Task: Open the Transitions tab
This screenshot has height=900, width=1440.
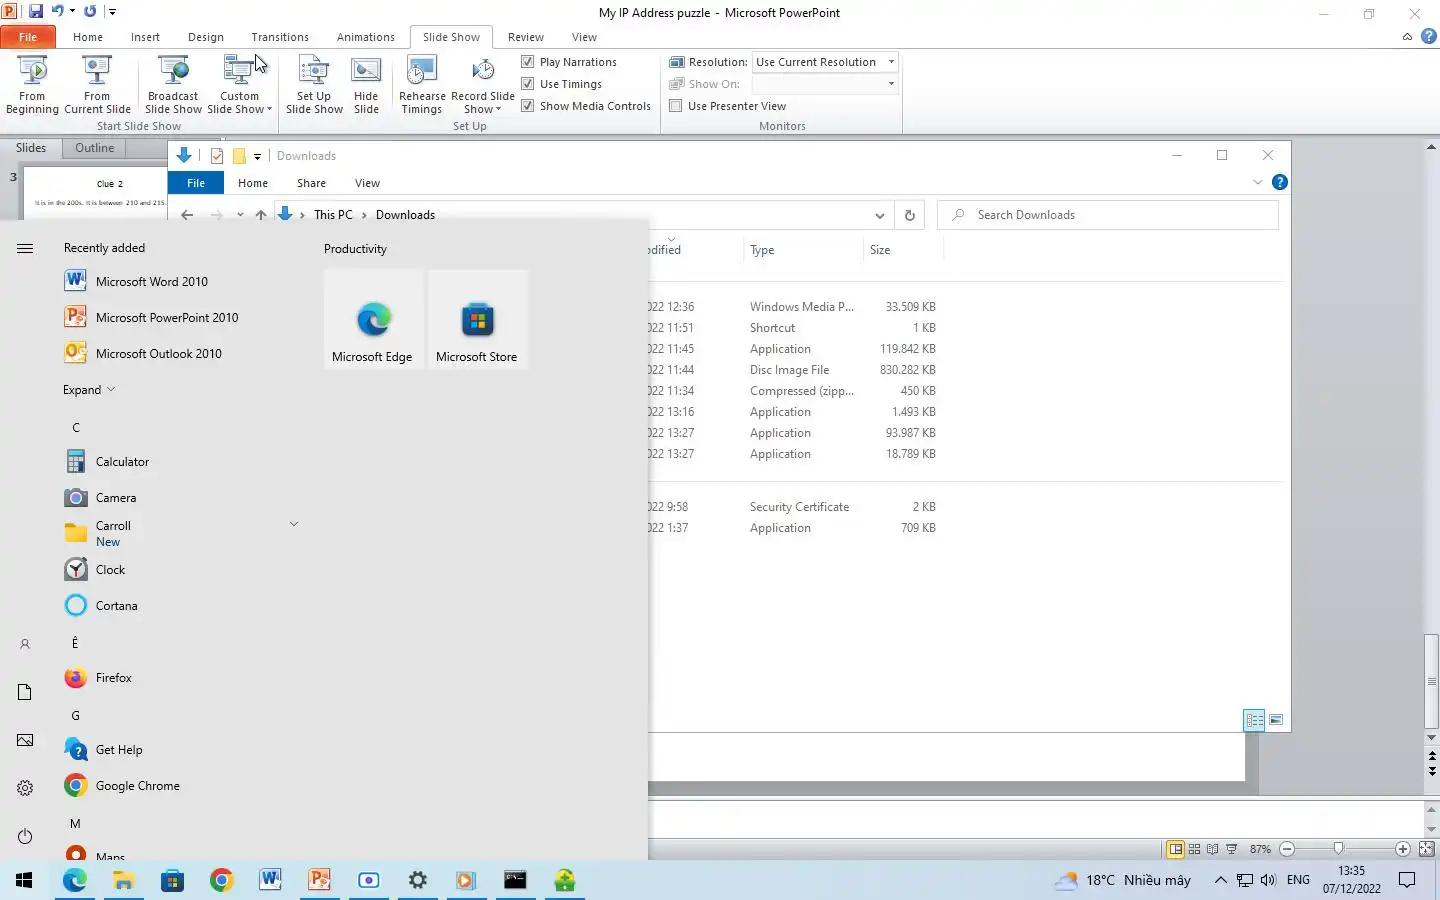Action: coord(280,37)
